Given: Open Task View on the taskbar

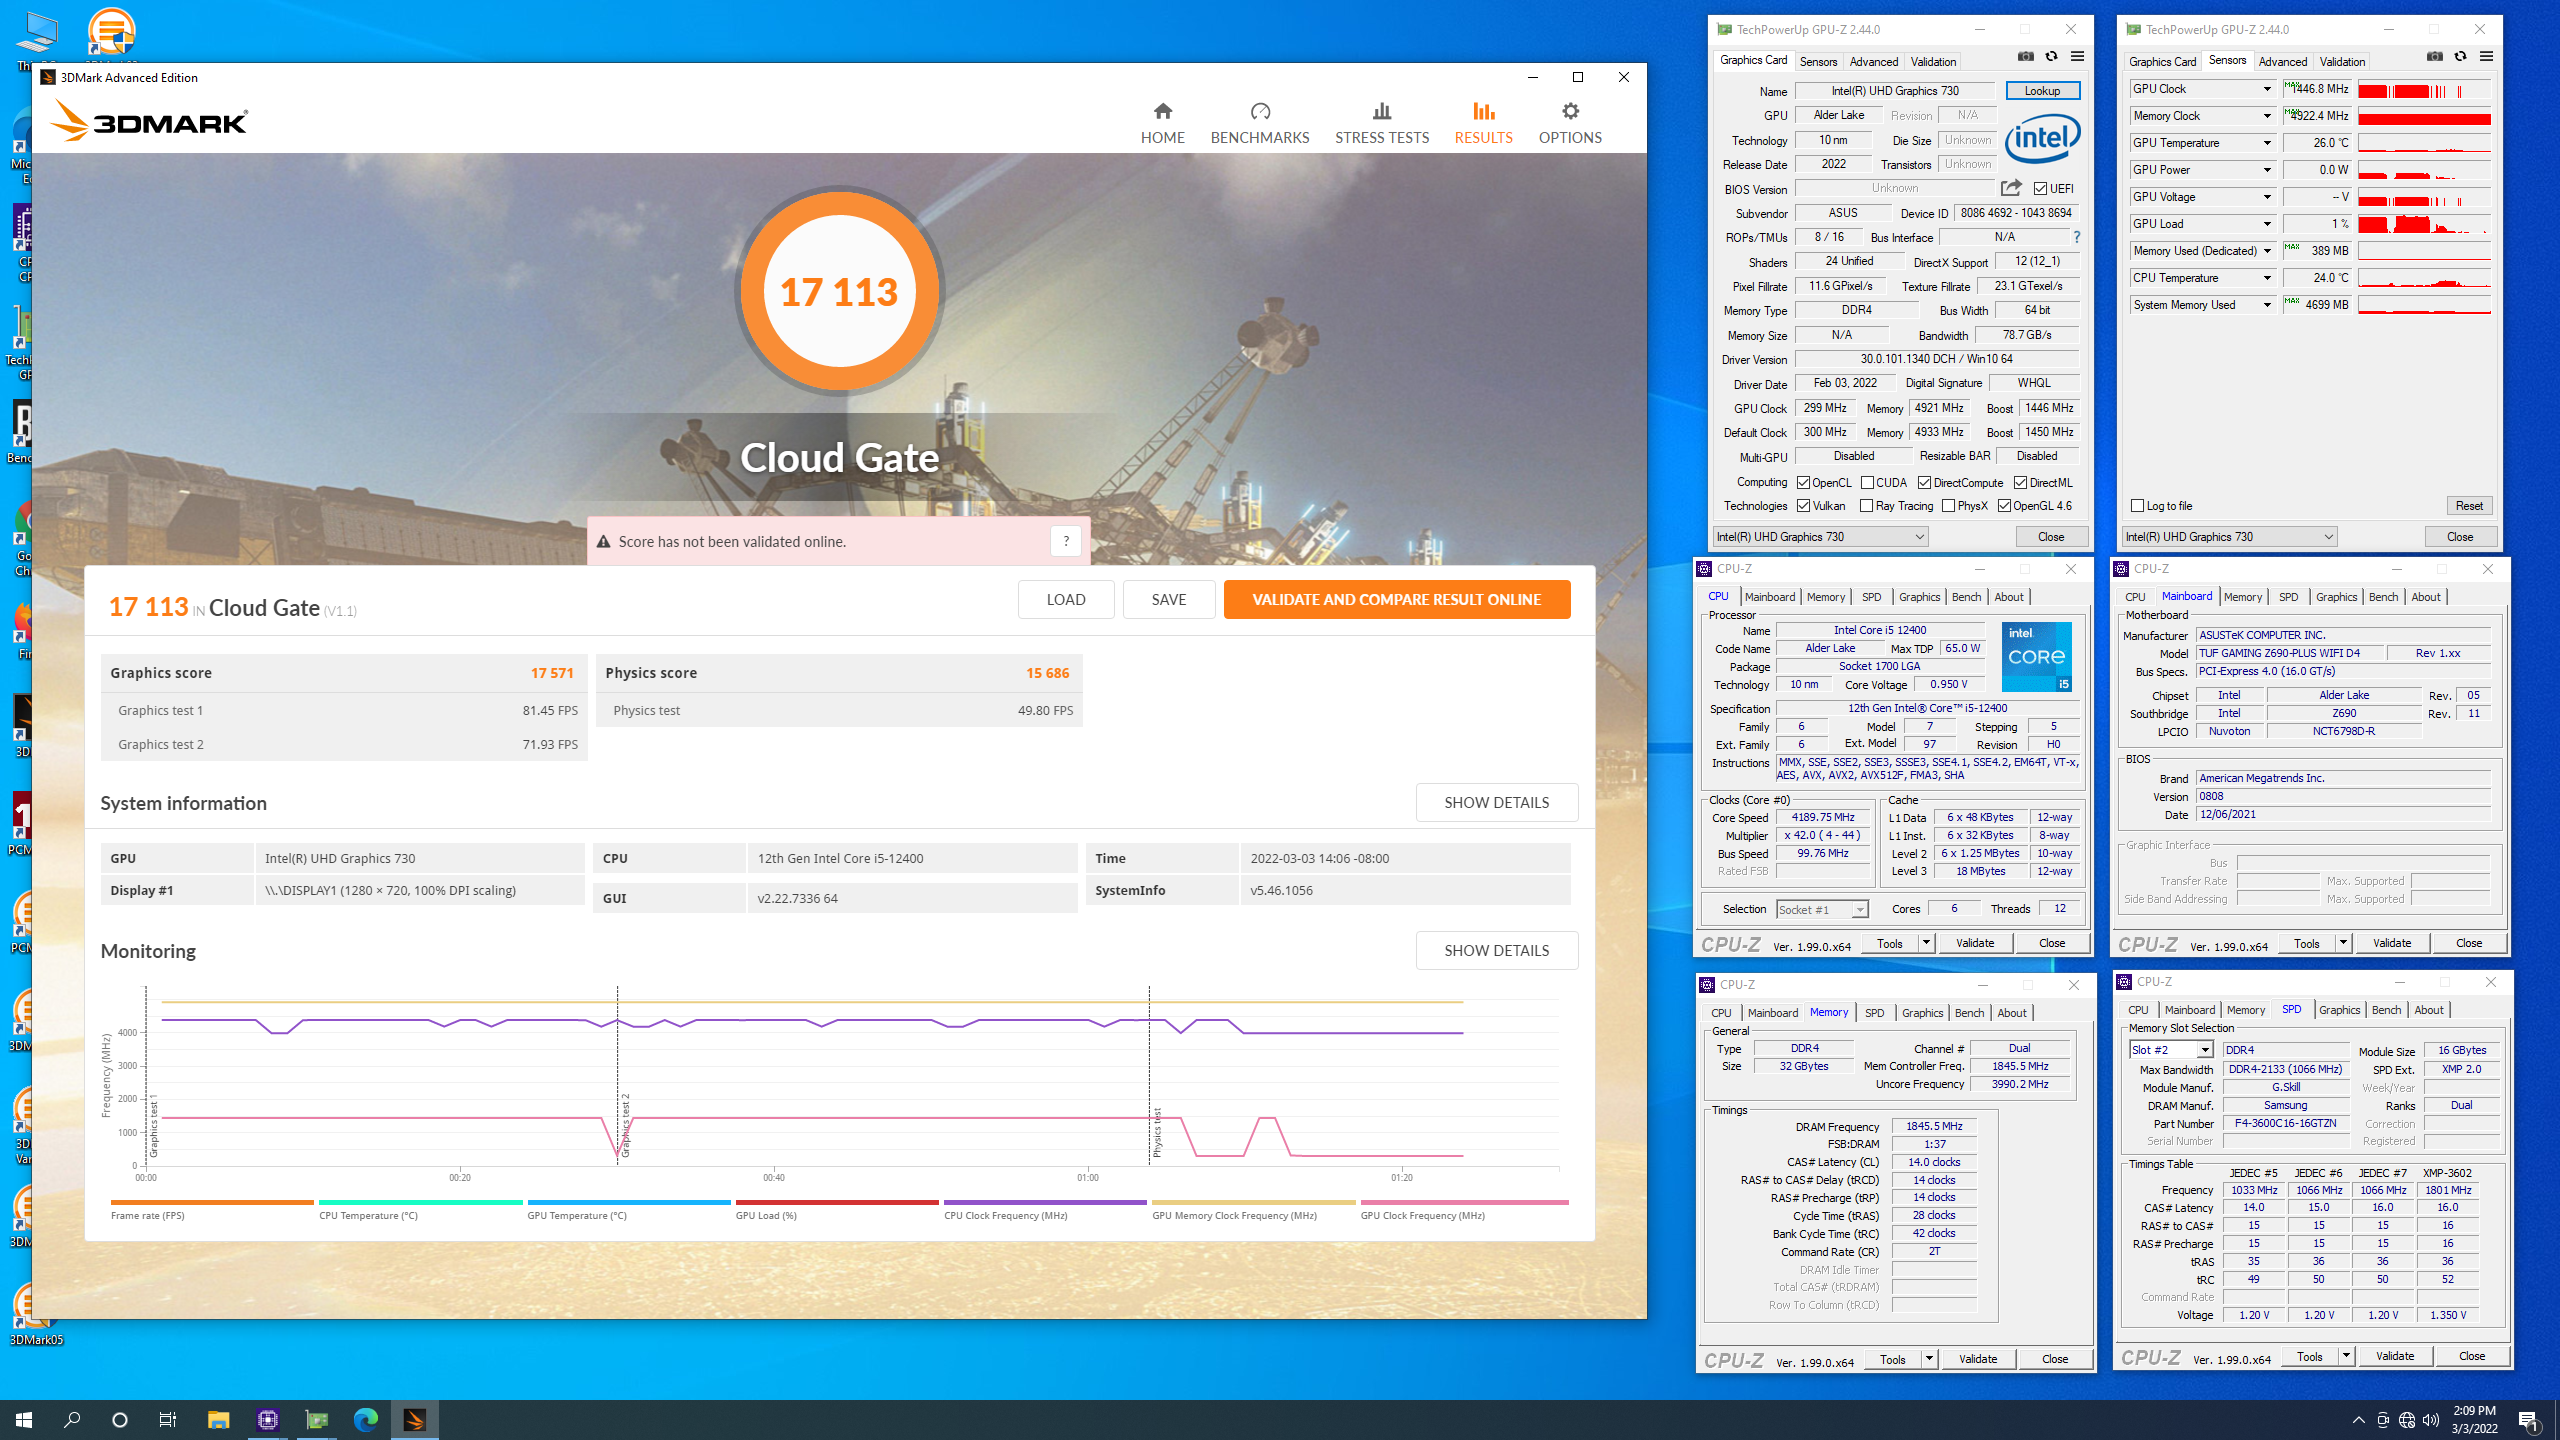Looking at the screenshot, I should coord(168,1419).
